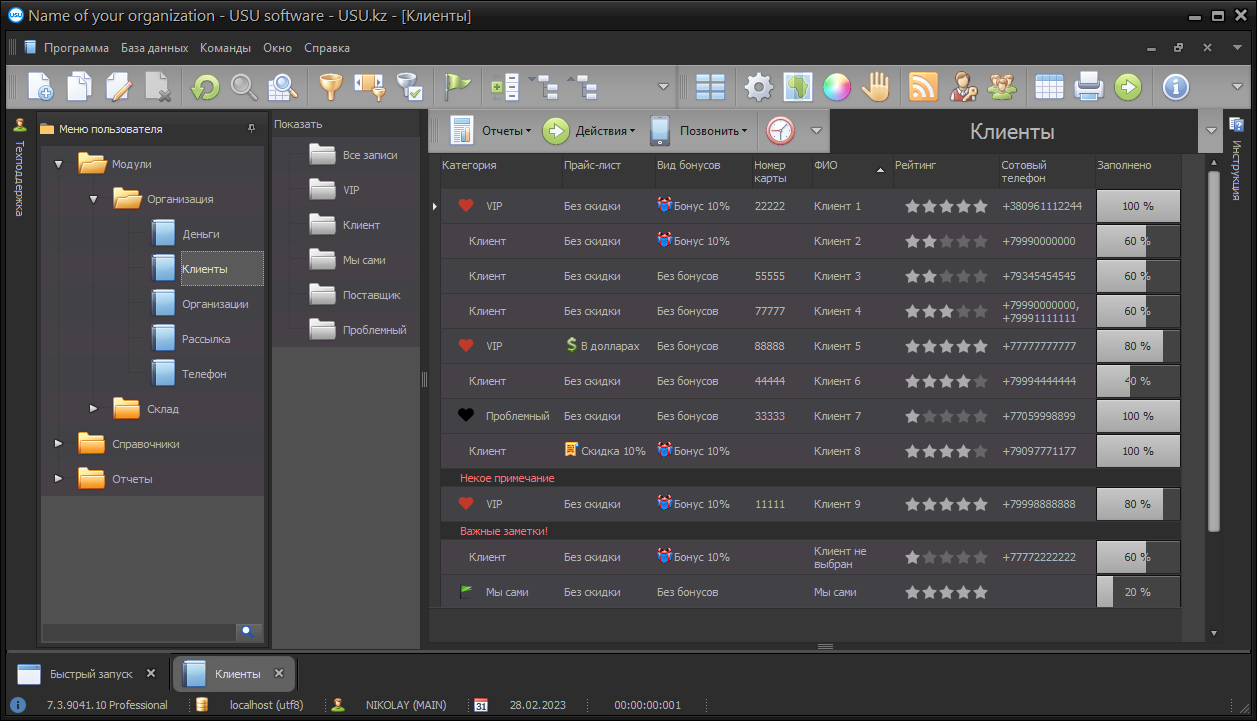Click the green flag toolbar icon

(457, 88)
